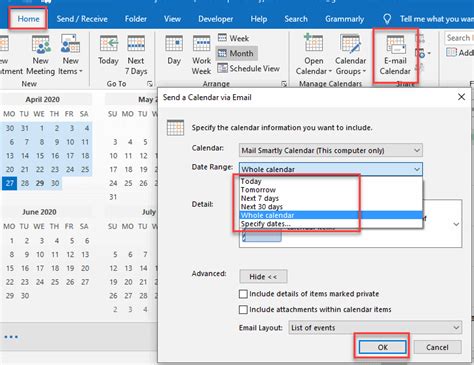Check Include attachments within calendar items

point(243,310)
